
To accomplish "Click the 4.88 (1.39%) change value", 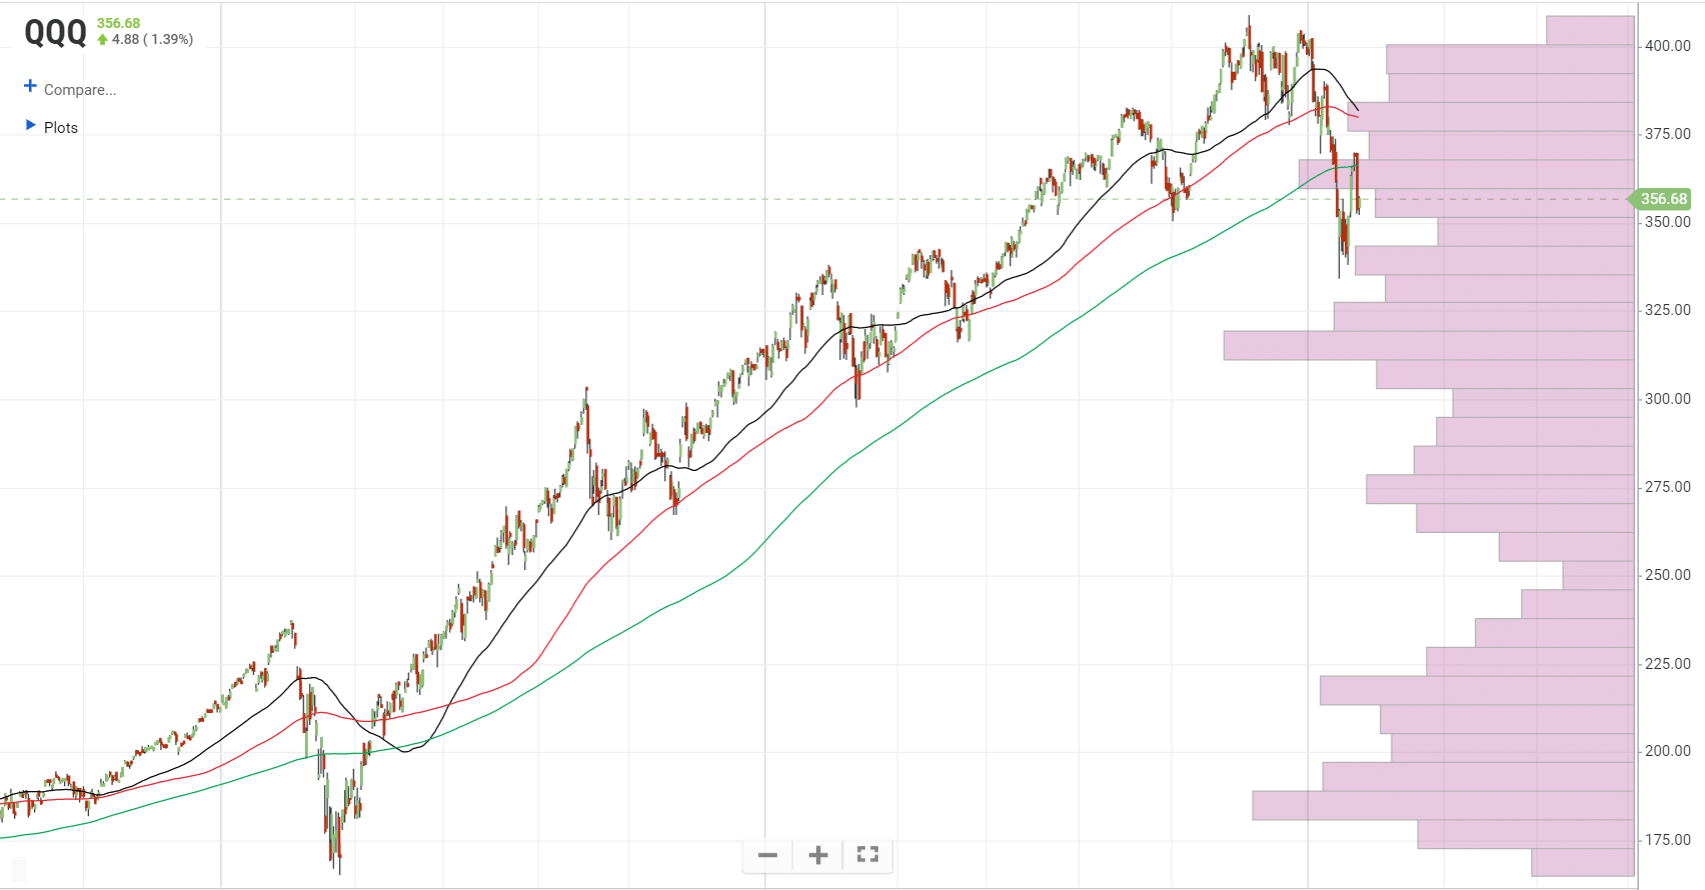I will (153, 40).
